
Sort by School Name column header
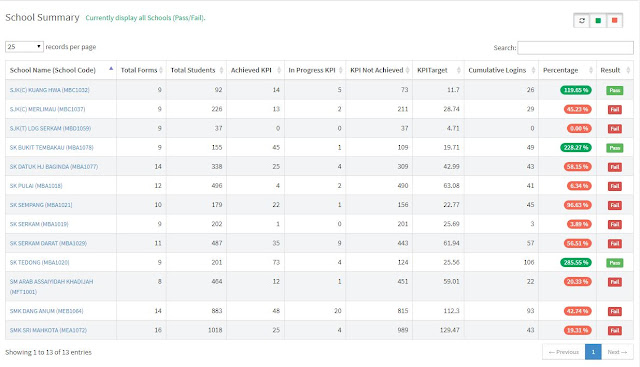point(61,70)
